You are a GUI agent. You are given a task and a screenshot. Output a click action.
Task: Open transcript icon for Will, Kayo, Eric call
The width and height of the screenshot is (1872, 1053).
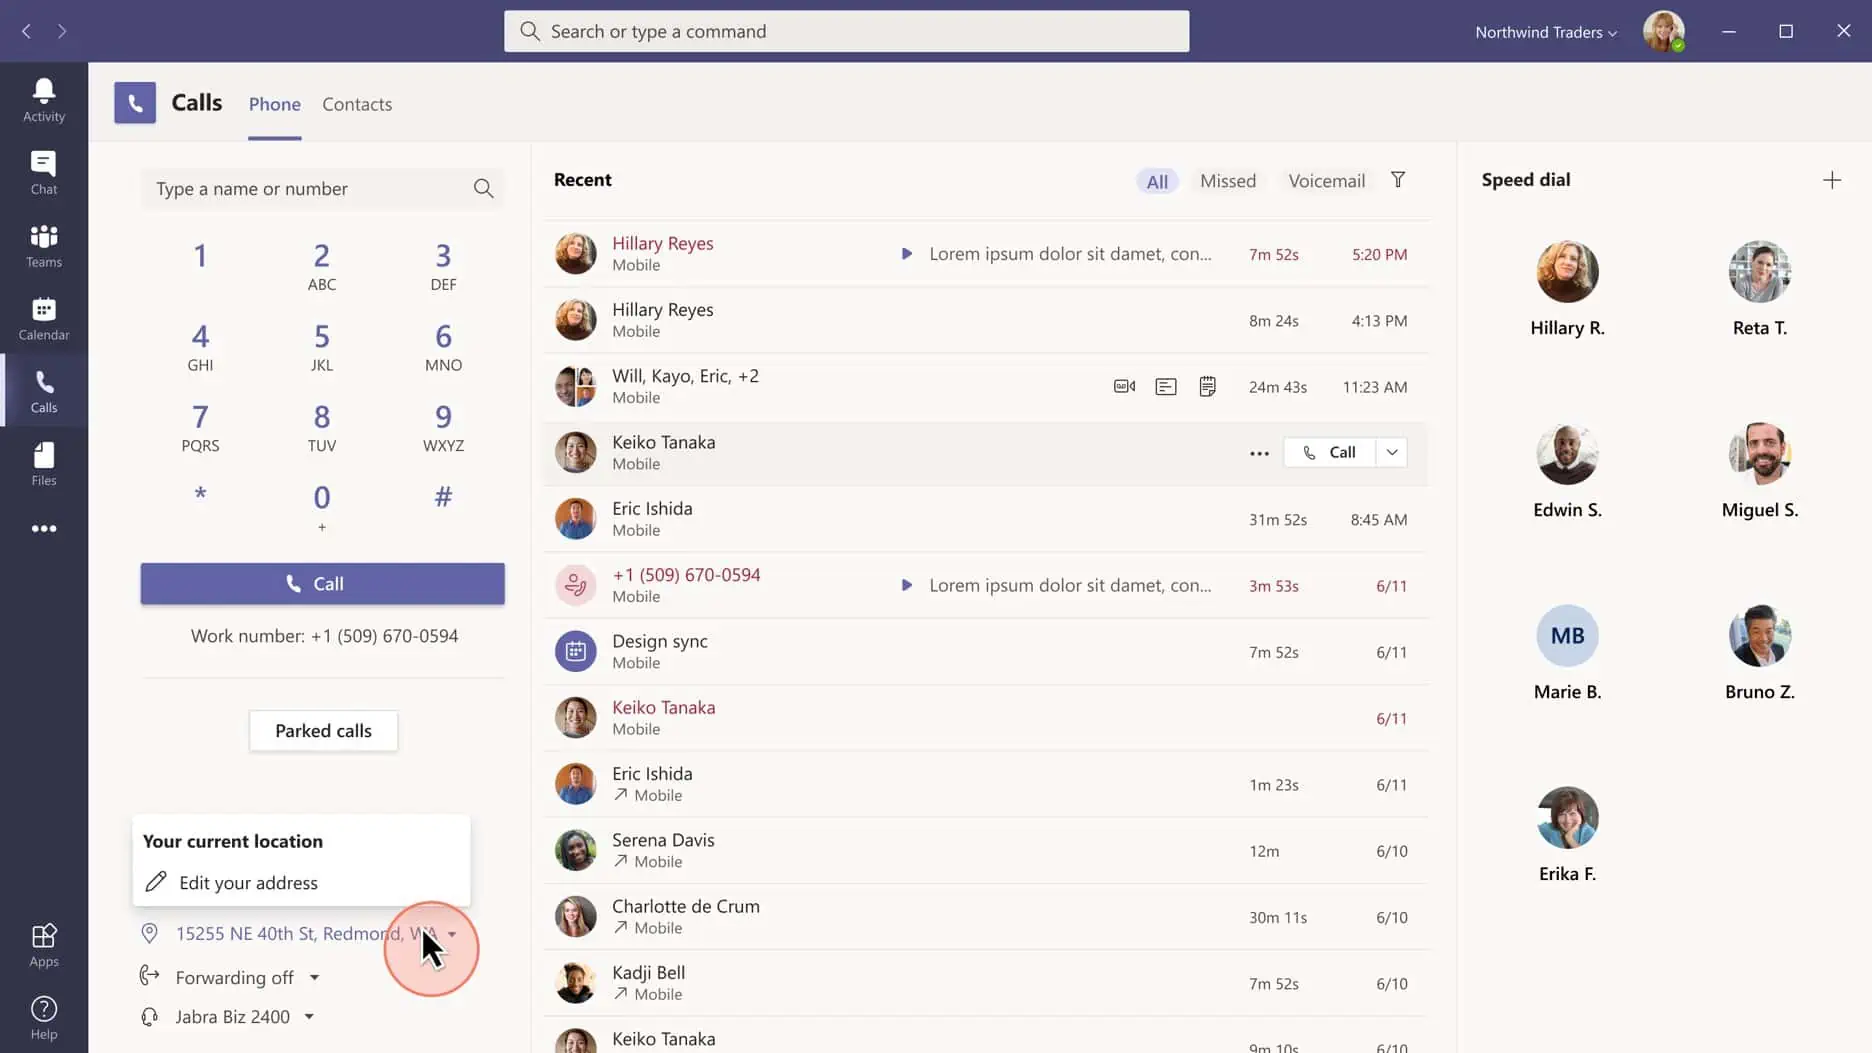pos(1165,386)
